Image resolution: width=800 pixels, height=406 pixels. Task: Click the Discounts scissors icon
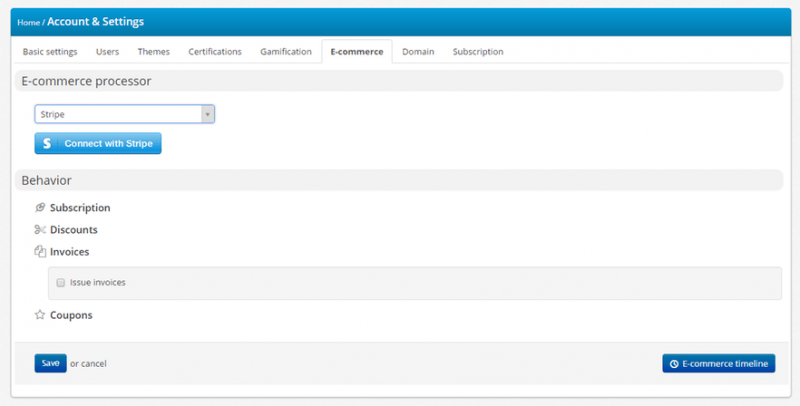[x=40, y=230]
